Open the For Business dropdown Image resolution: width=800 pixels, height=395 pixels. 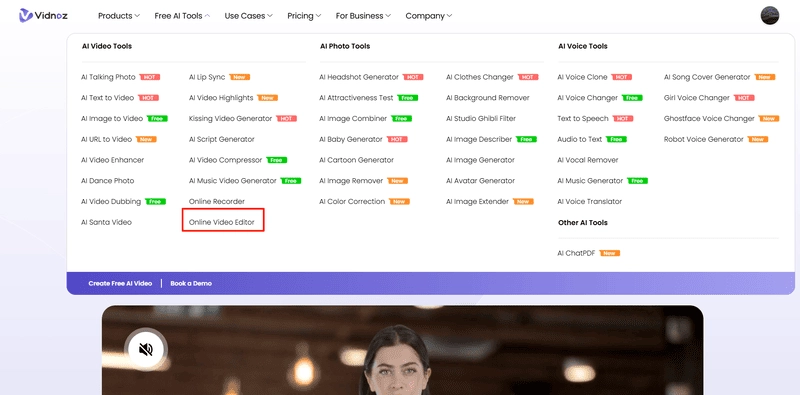point(363,16)
